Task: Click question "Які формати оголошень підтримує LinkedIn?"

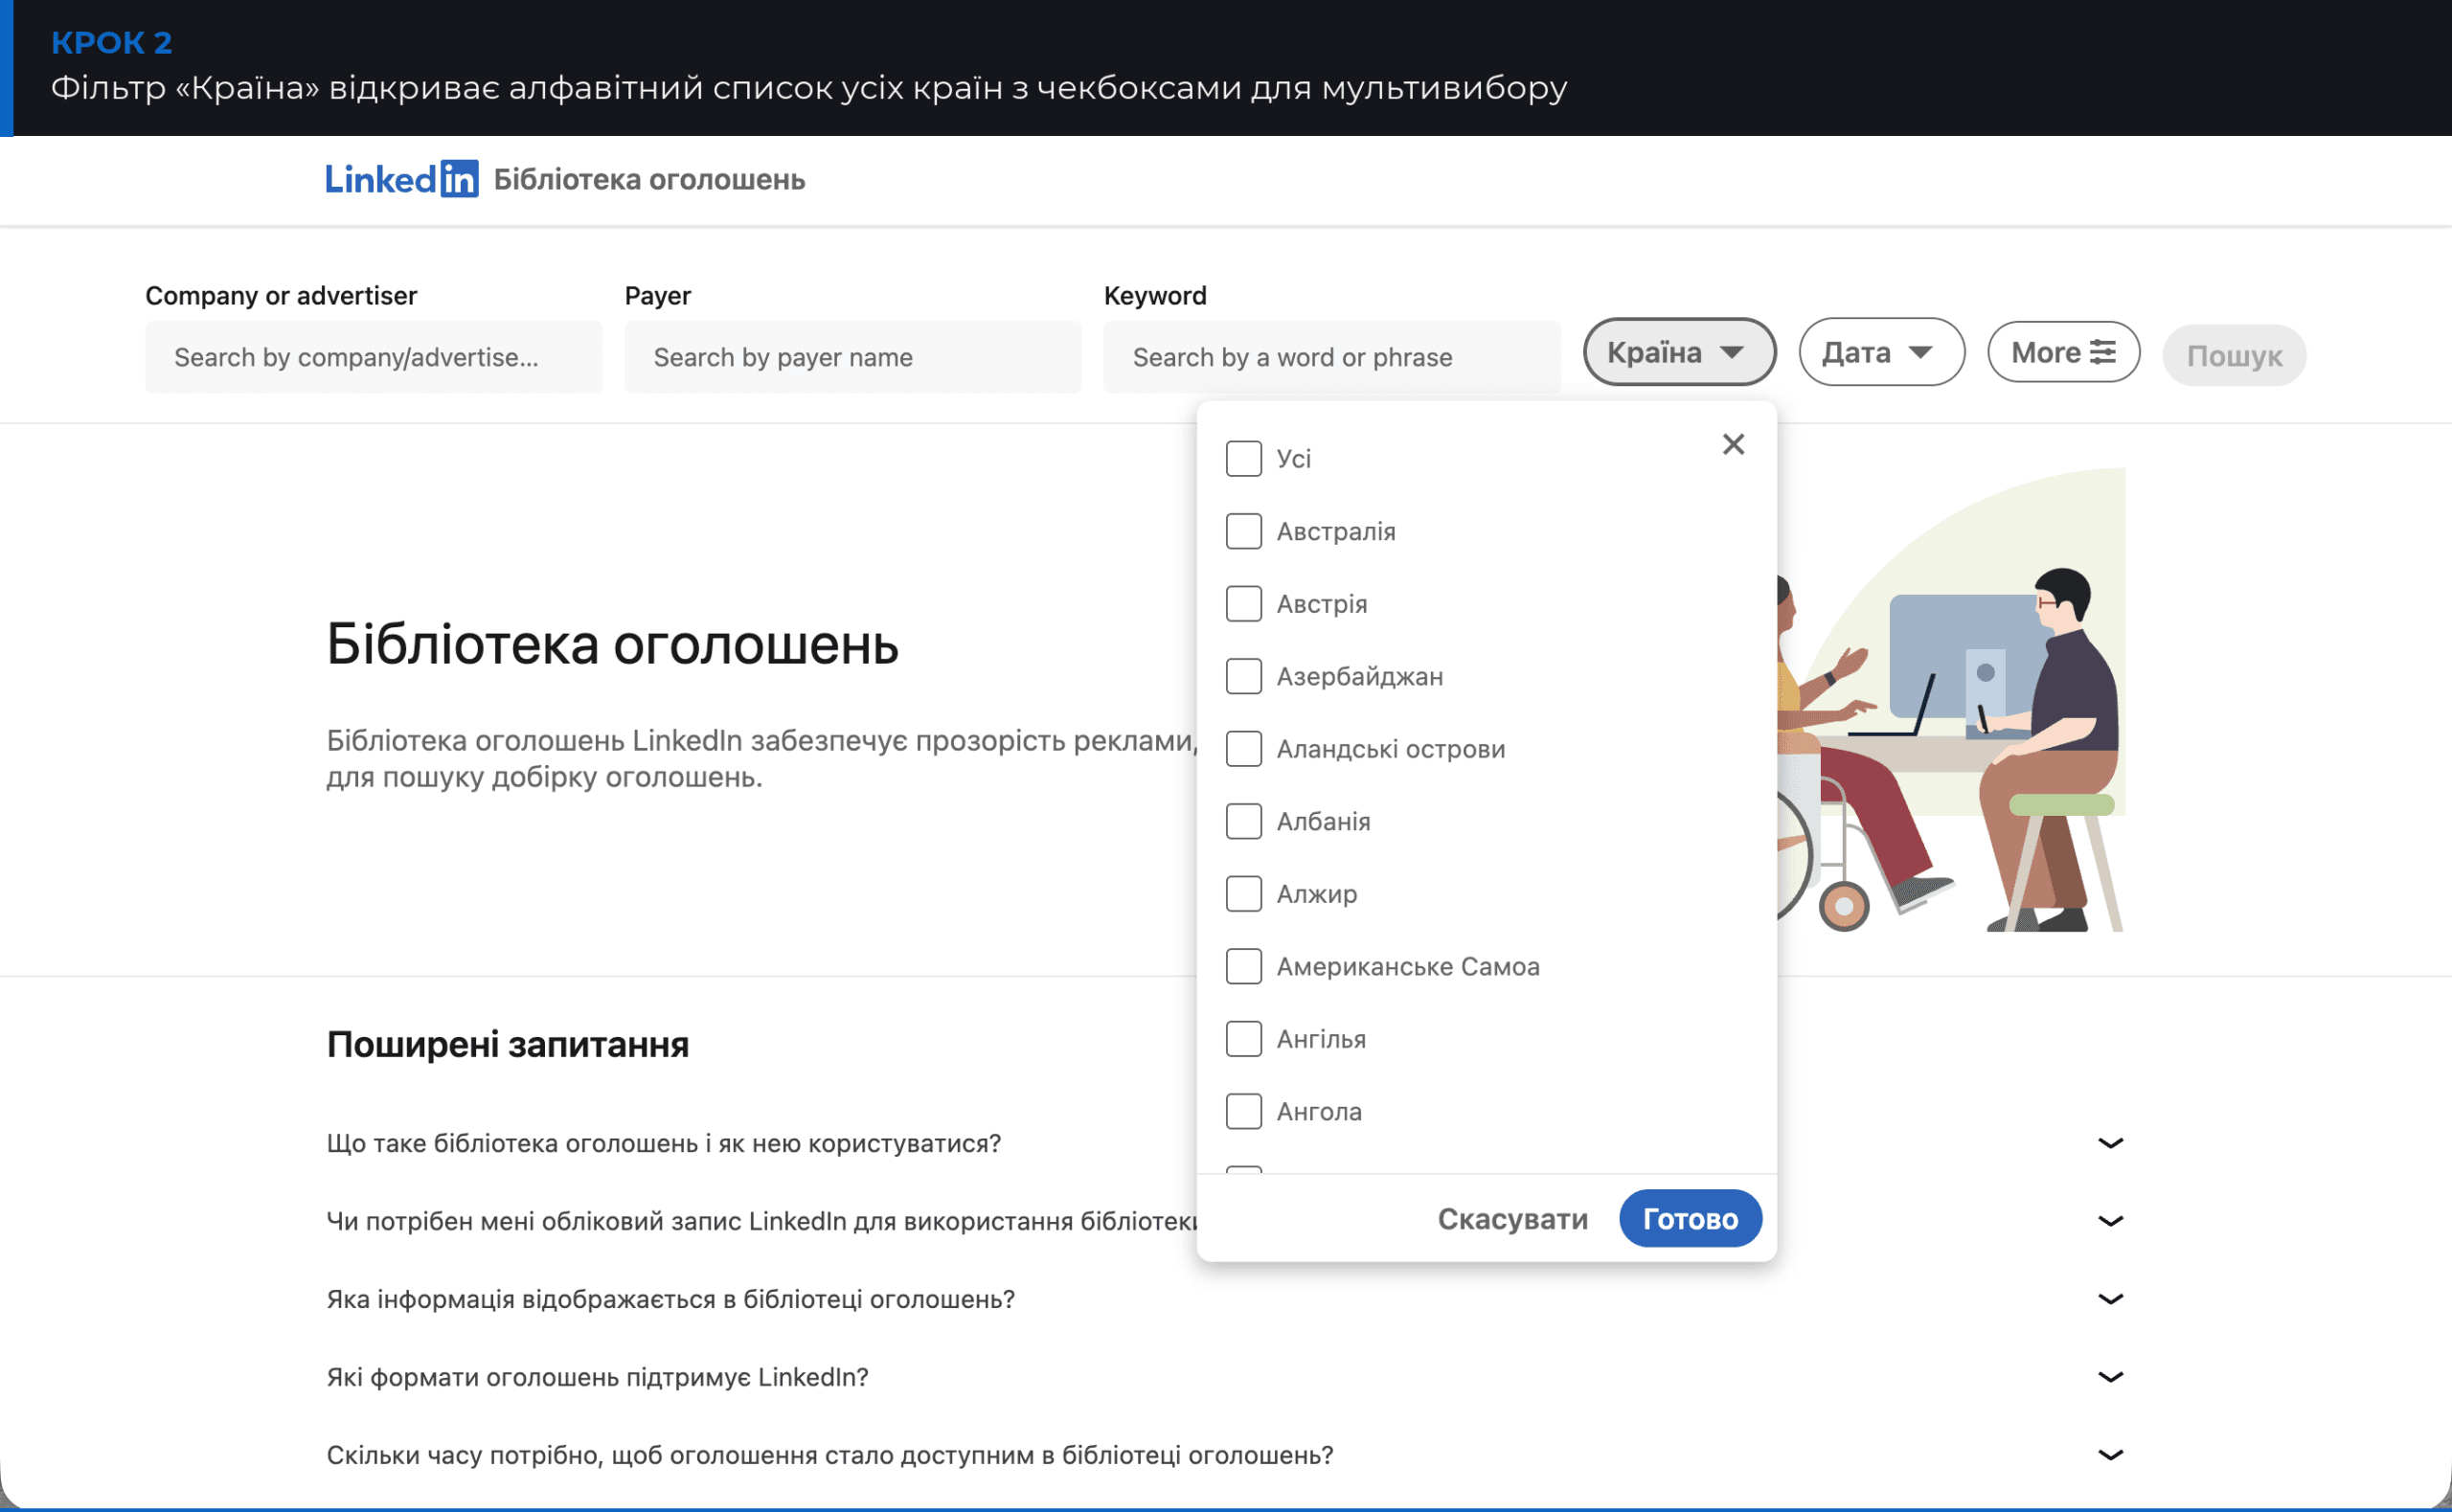Action: (597, 1377)
